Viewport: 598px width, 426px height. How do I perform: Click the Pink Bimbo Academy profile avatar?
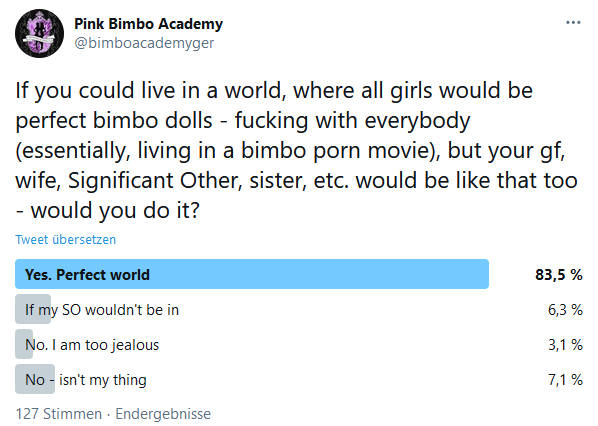[x=39, y=34]
